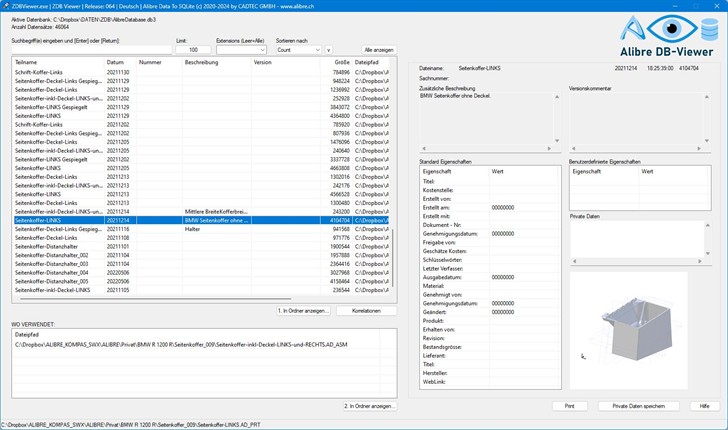Sort by Datum column header

pyautogui.click(x=120, y=62)
